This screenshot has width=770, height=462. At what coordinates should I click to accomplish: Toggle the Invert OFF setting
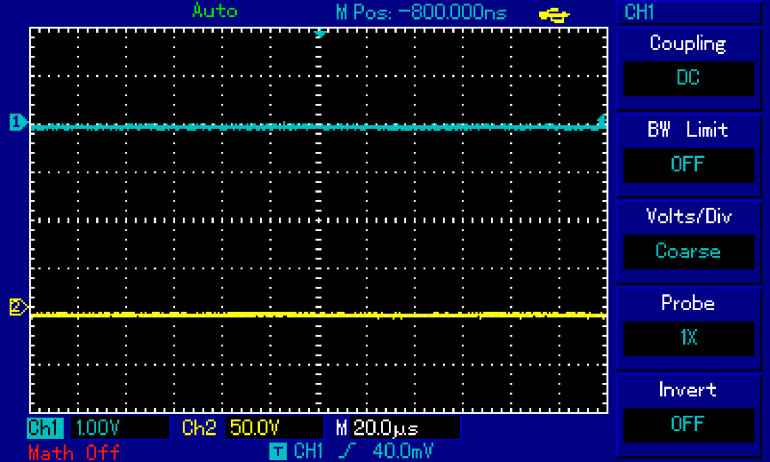pos(687,424)
